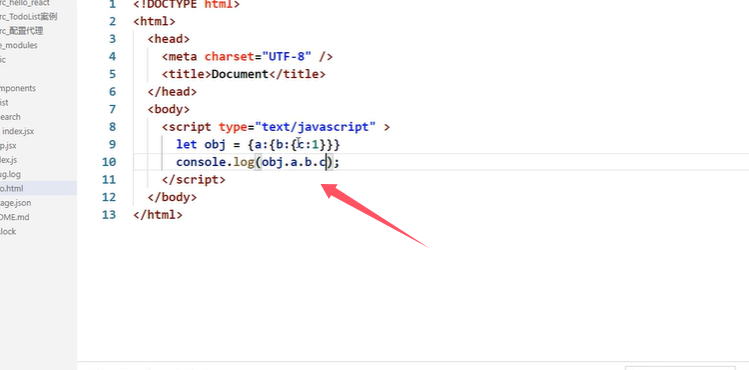Click the opening <head> tag on line 3
The width and height of the screenshot is (749, 370).
click(x=169, y=39)
